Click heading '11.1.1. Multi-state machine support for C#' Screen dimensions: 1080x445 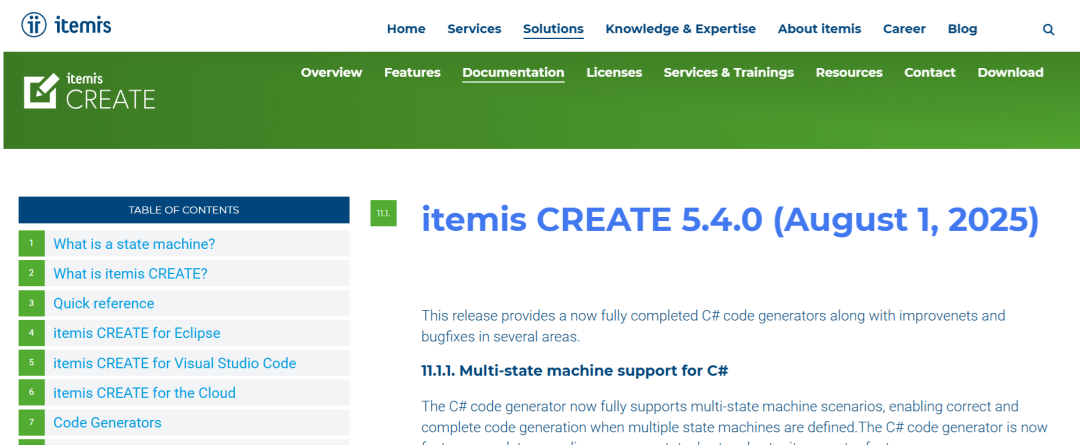click(x=574, y=371)
